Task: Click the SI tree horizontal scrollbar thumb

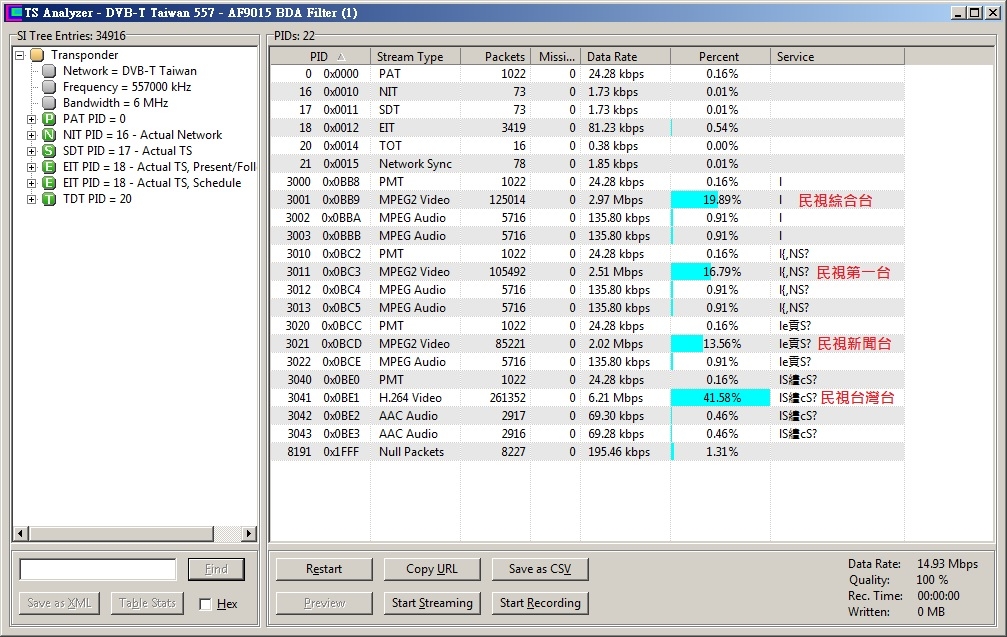Action: [x=121, y=533]
